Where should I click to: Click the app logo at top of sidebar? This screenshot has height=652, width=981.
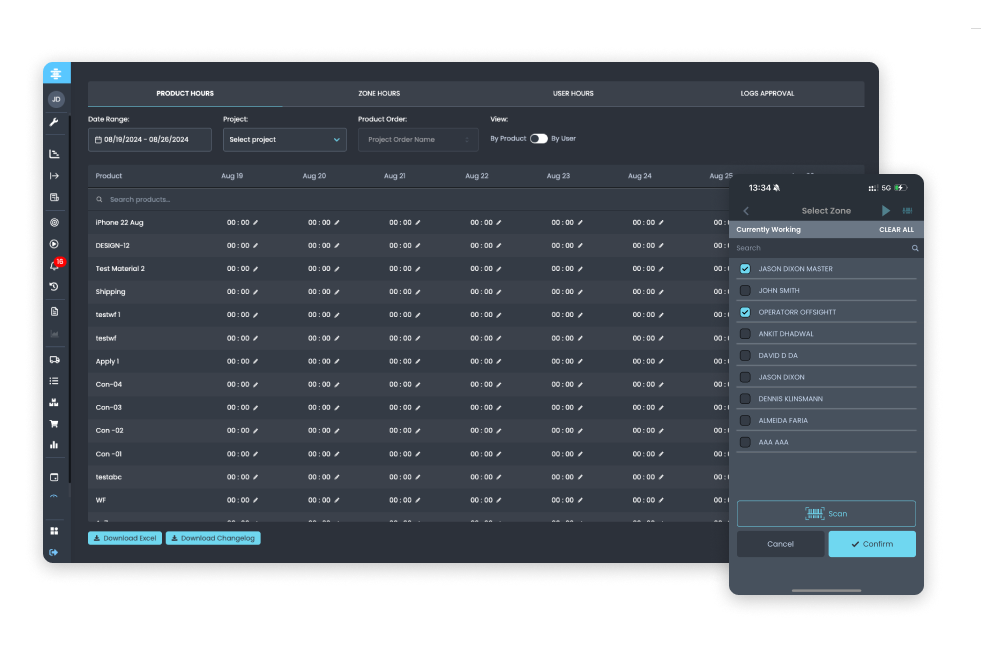click(x=56, y=73)
